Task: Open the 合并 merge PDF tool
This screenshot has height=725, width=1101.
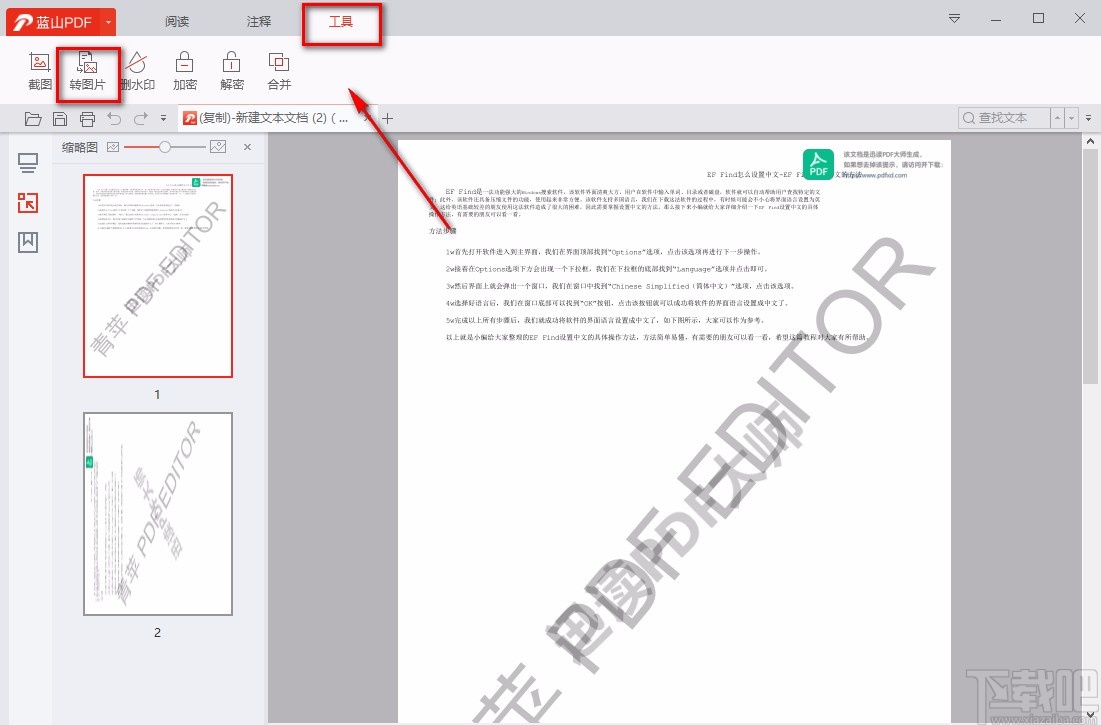Action: point(279,70)
